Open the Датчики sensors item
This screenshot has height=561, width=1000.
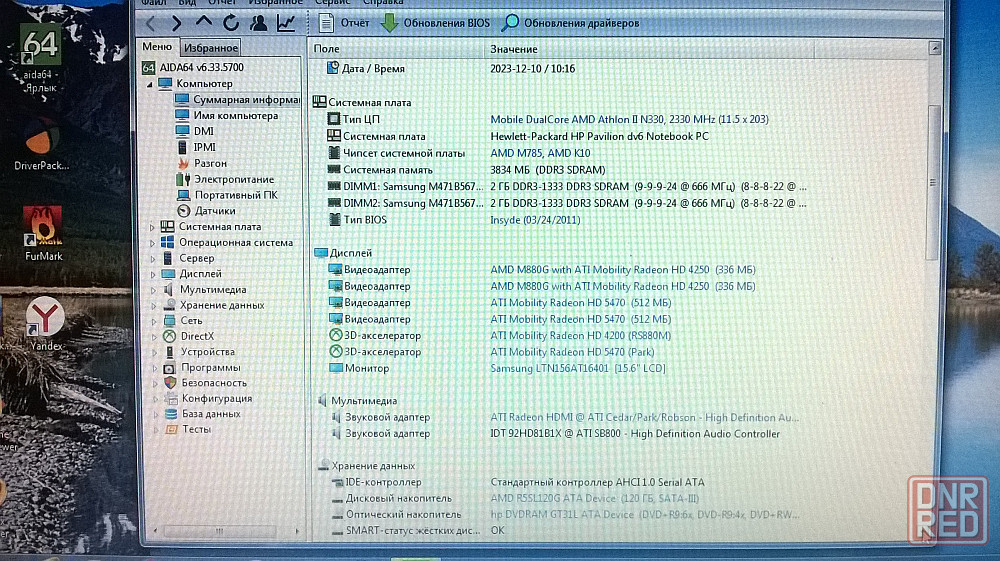tap(206, 210)
